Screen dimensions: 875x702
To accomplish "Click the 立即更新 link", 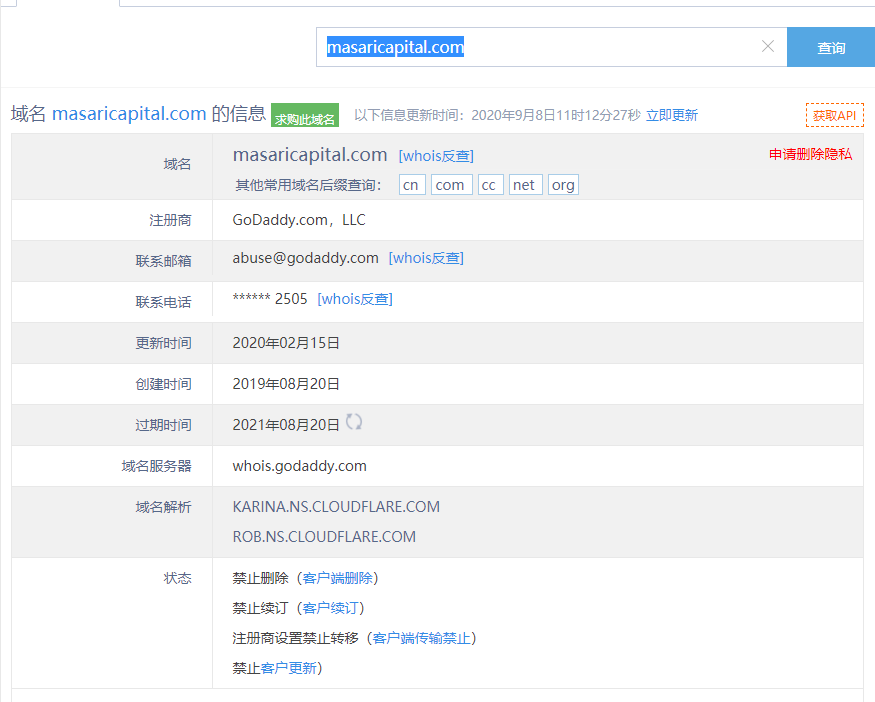I will [671, 115].
